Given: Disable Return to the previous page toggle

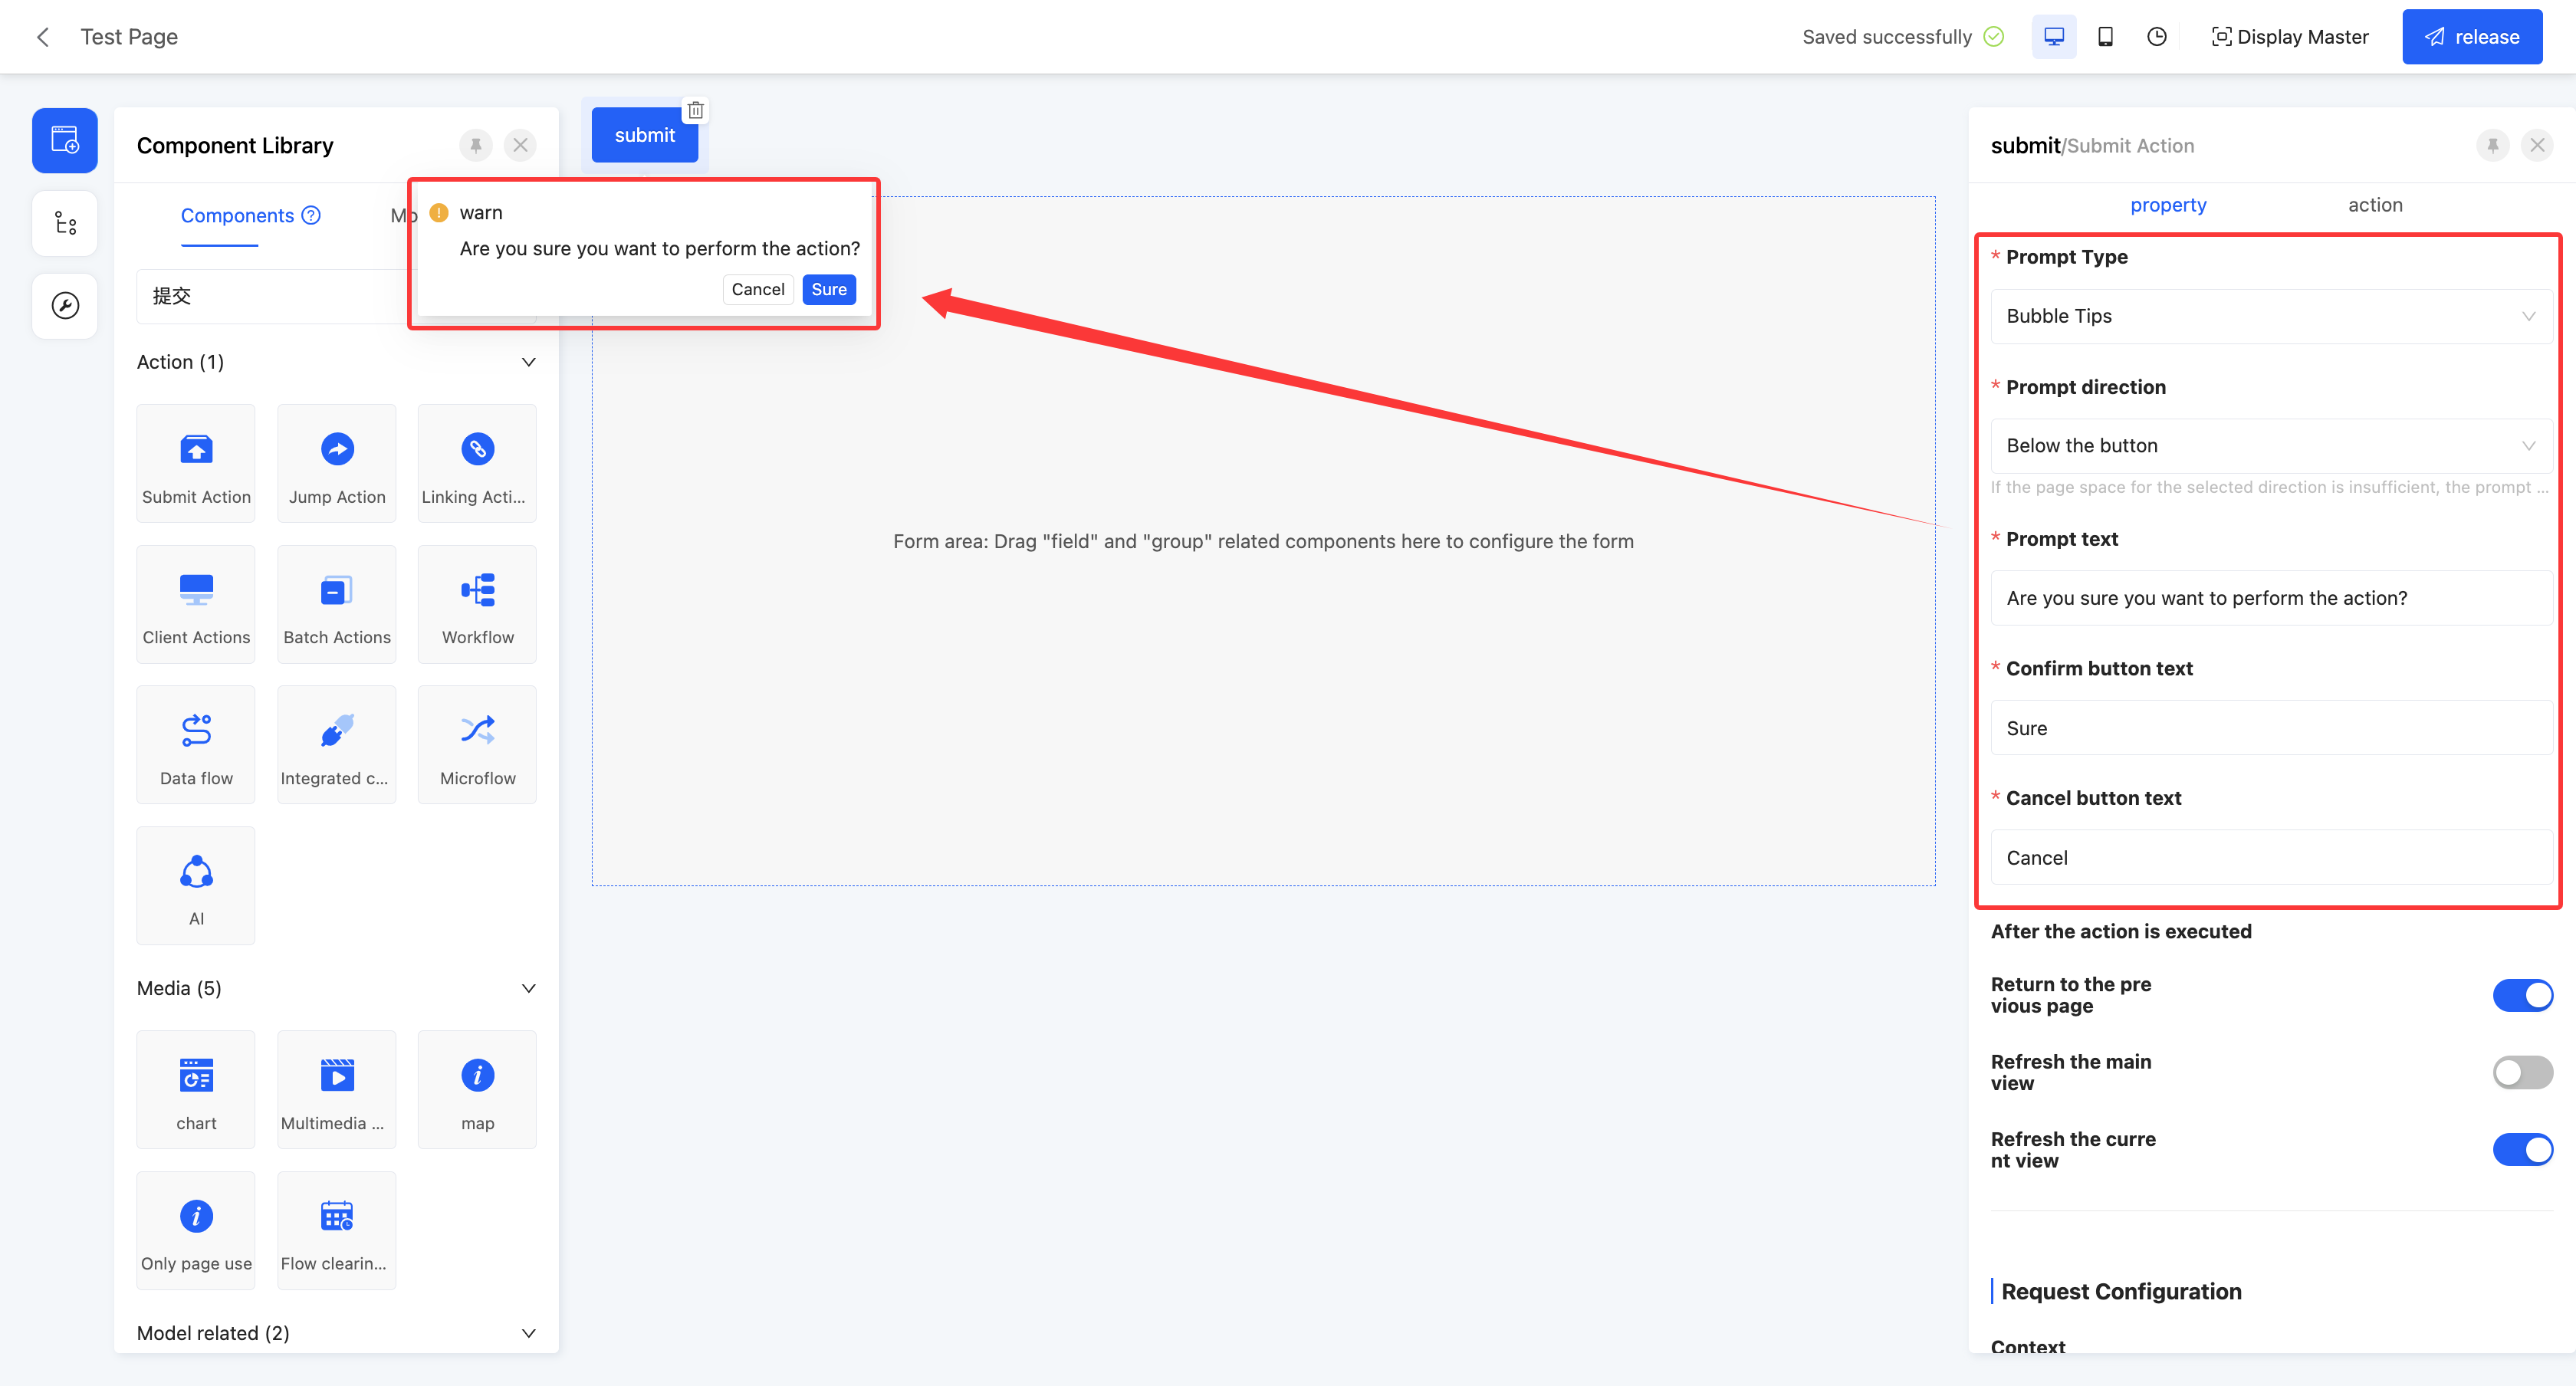Looking at the screenshot, I should 2522,995.
